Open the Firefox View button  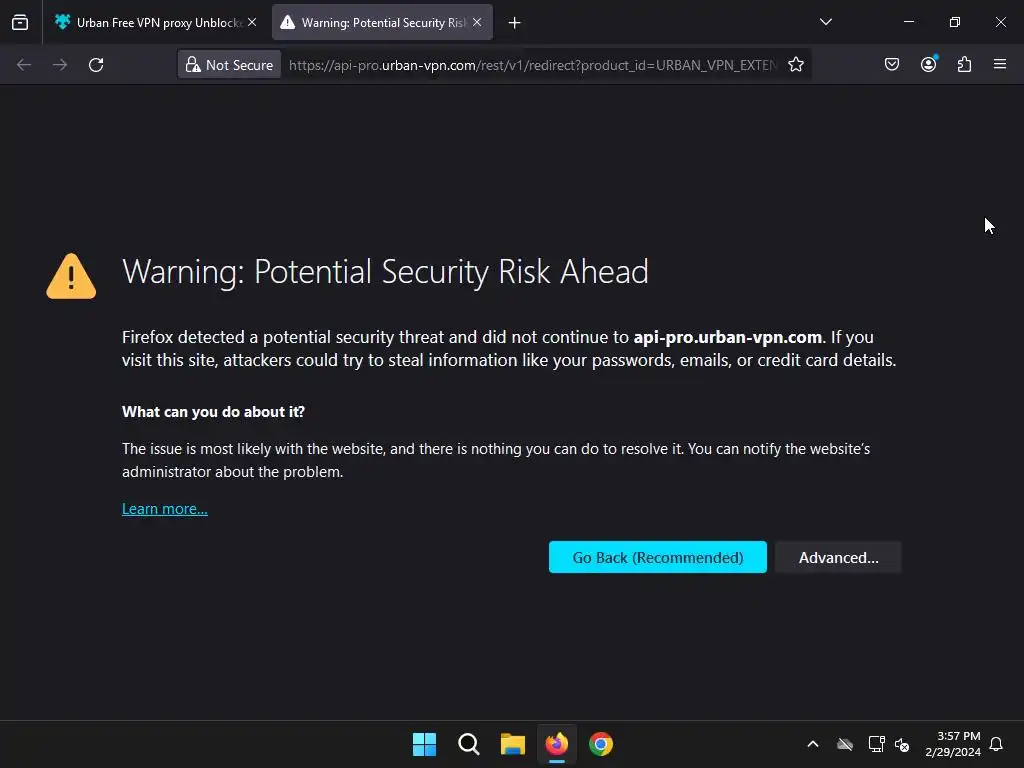[20, 22]
